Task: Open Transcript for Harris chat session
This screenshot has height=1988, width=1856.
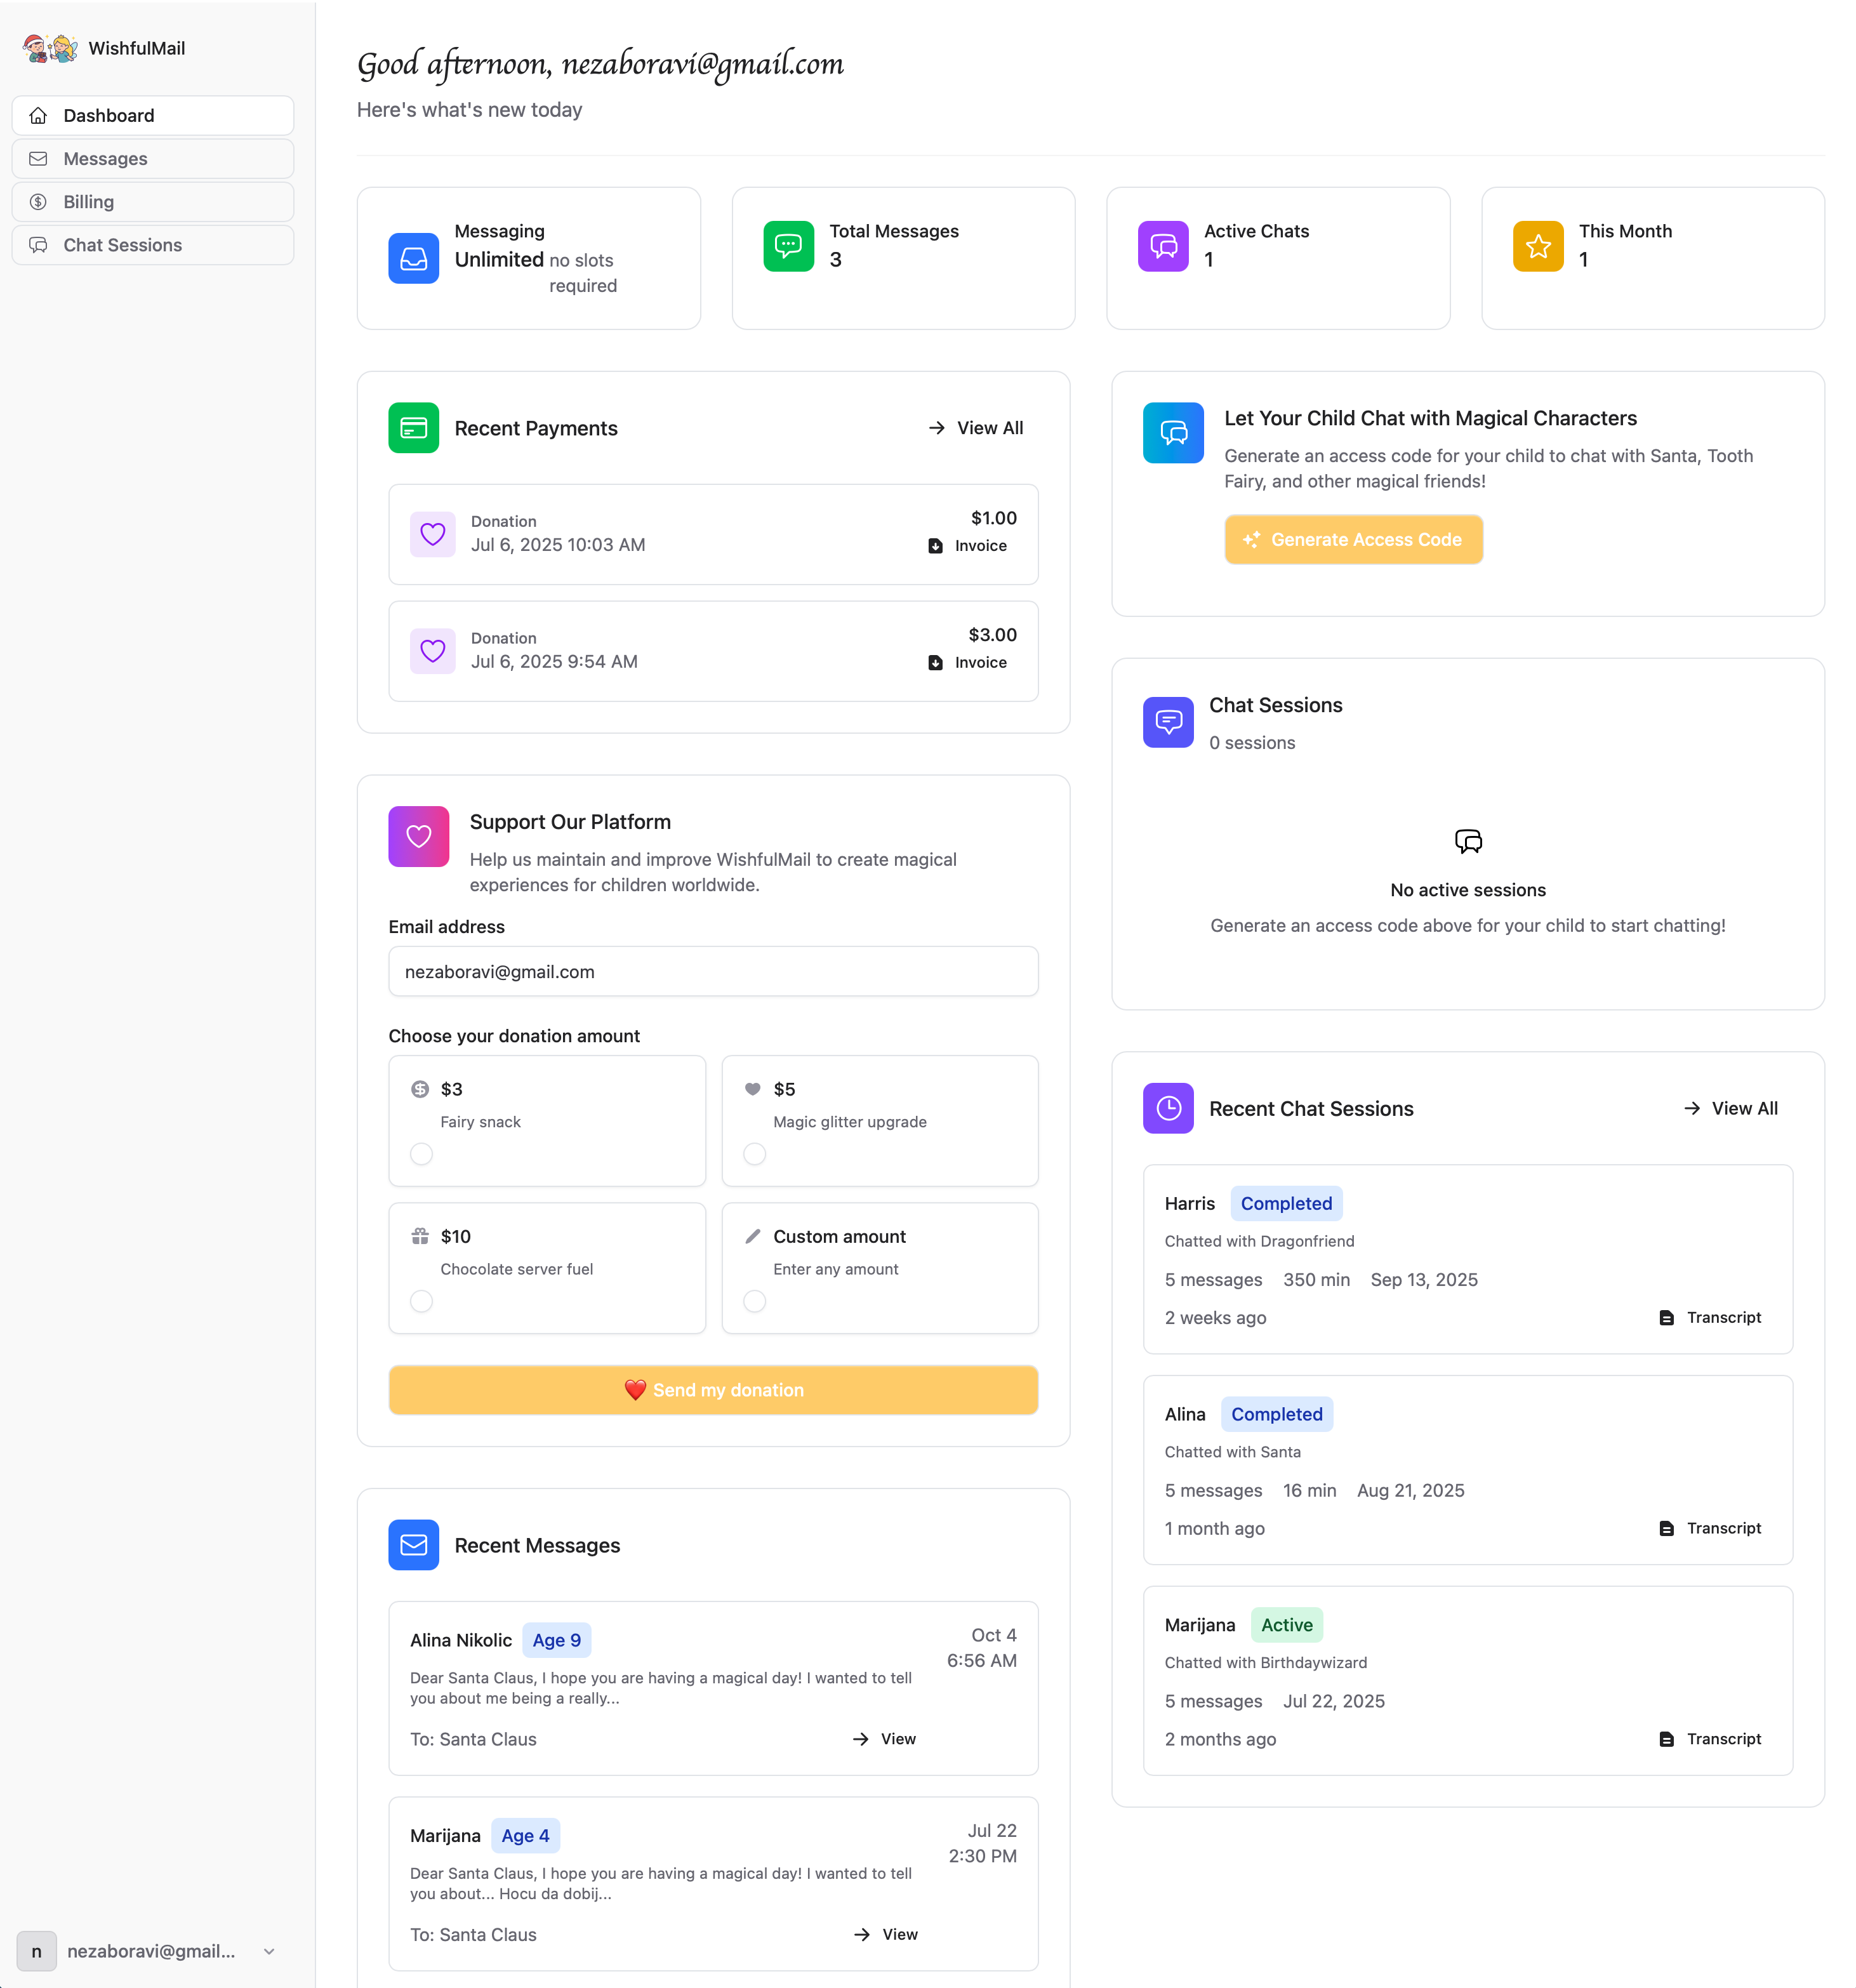Action: click(x=1710, y=1317)
